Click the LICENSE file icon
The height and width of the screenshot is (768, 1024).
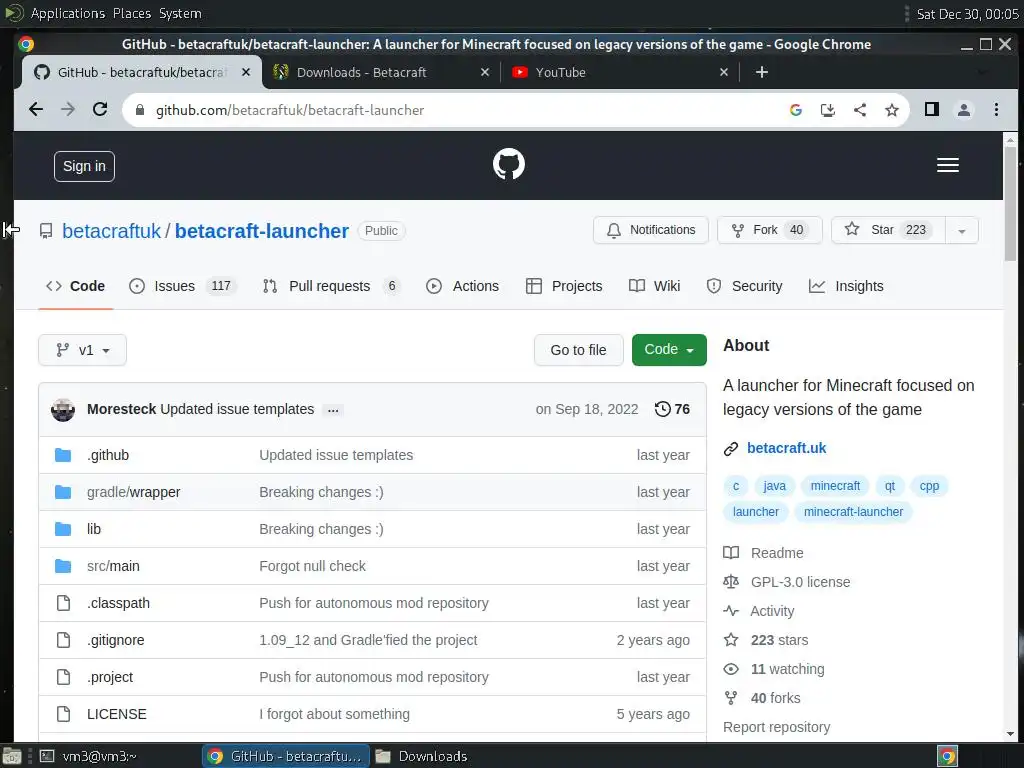pyautogui.click(x=63, y=714)
